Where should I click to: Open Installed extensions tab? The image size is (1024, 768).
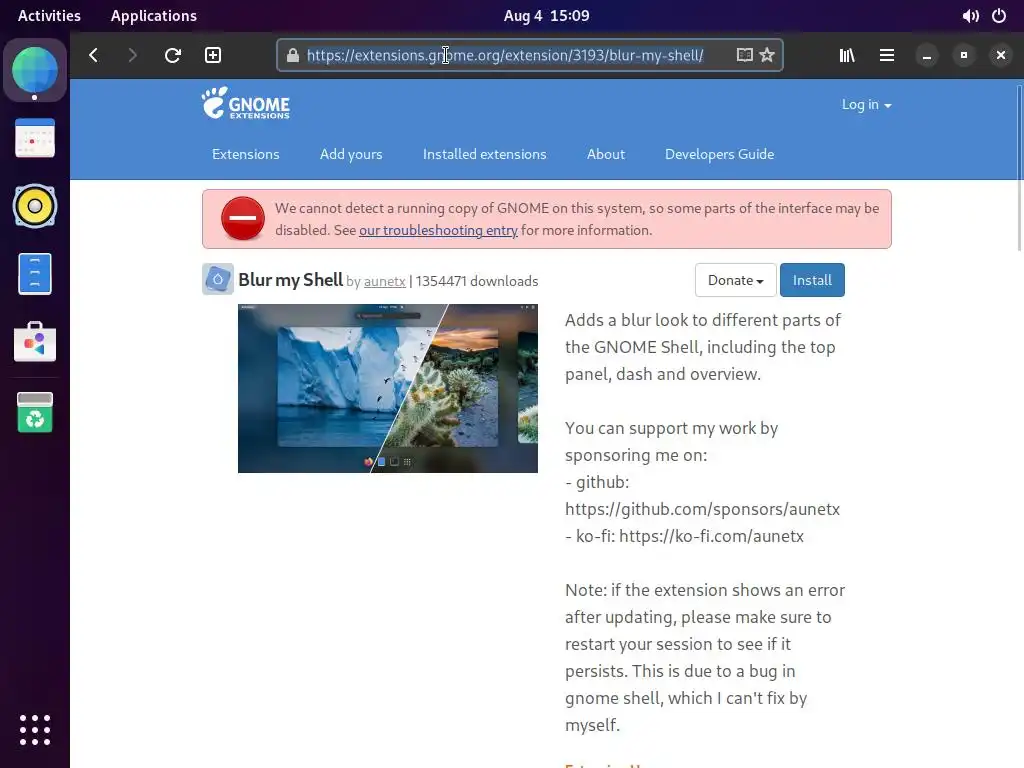[x=485, y=154]
